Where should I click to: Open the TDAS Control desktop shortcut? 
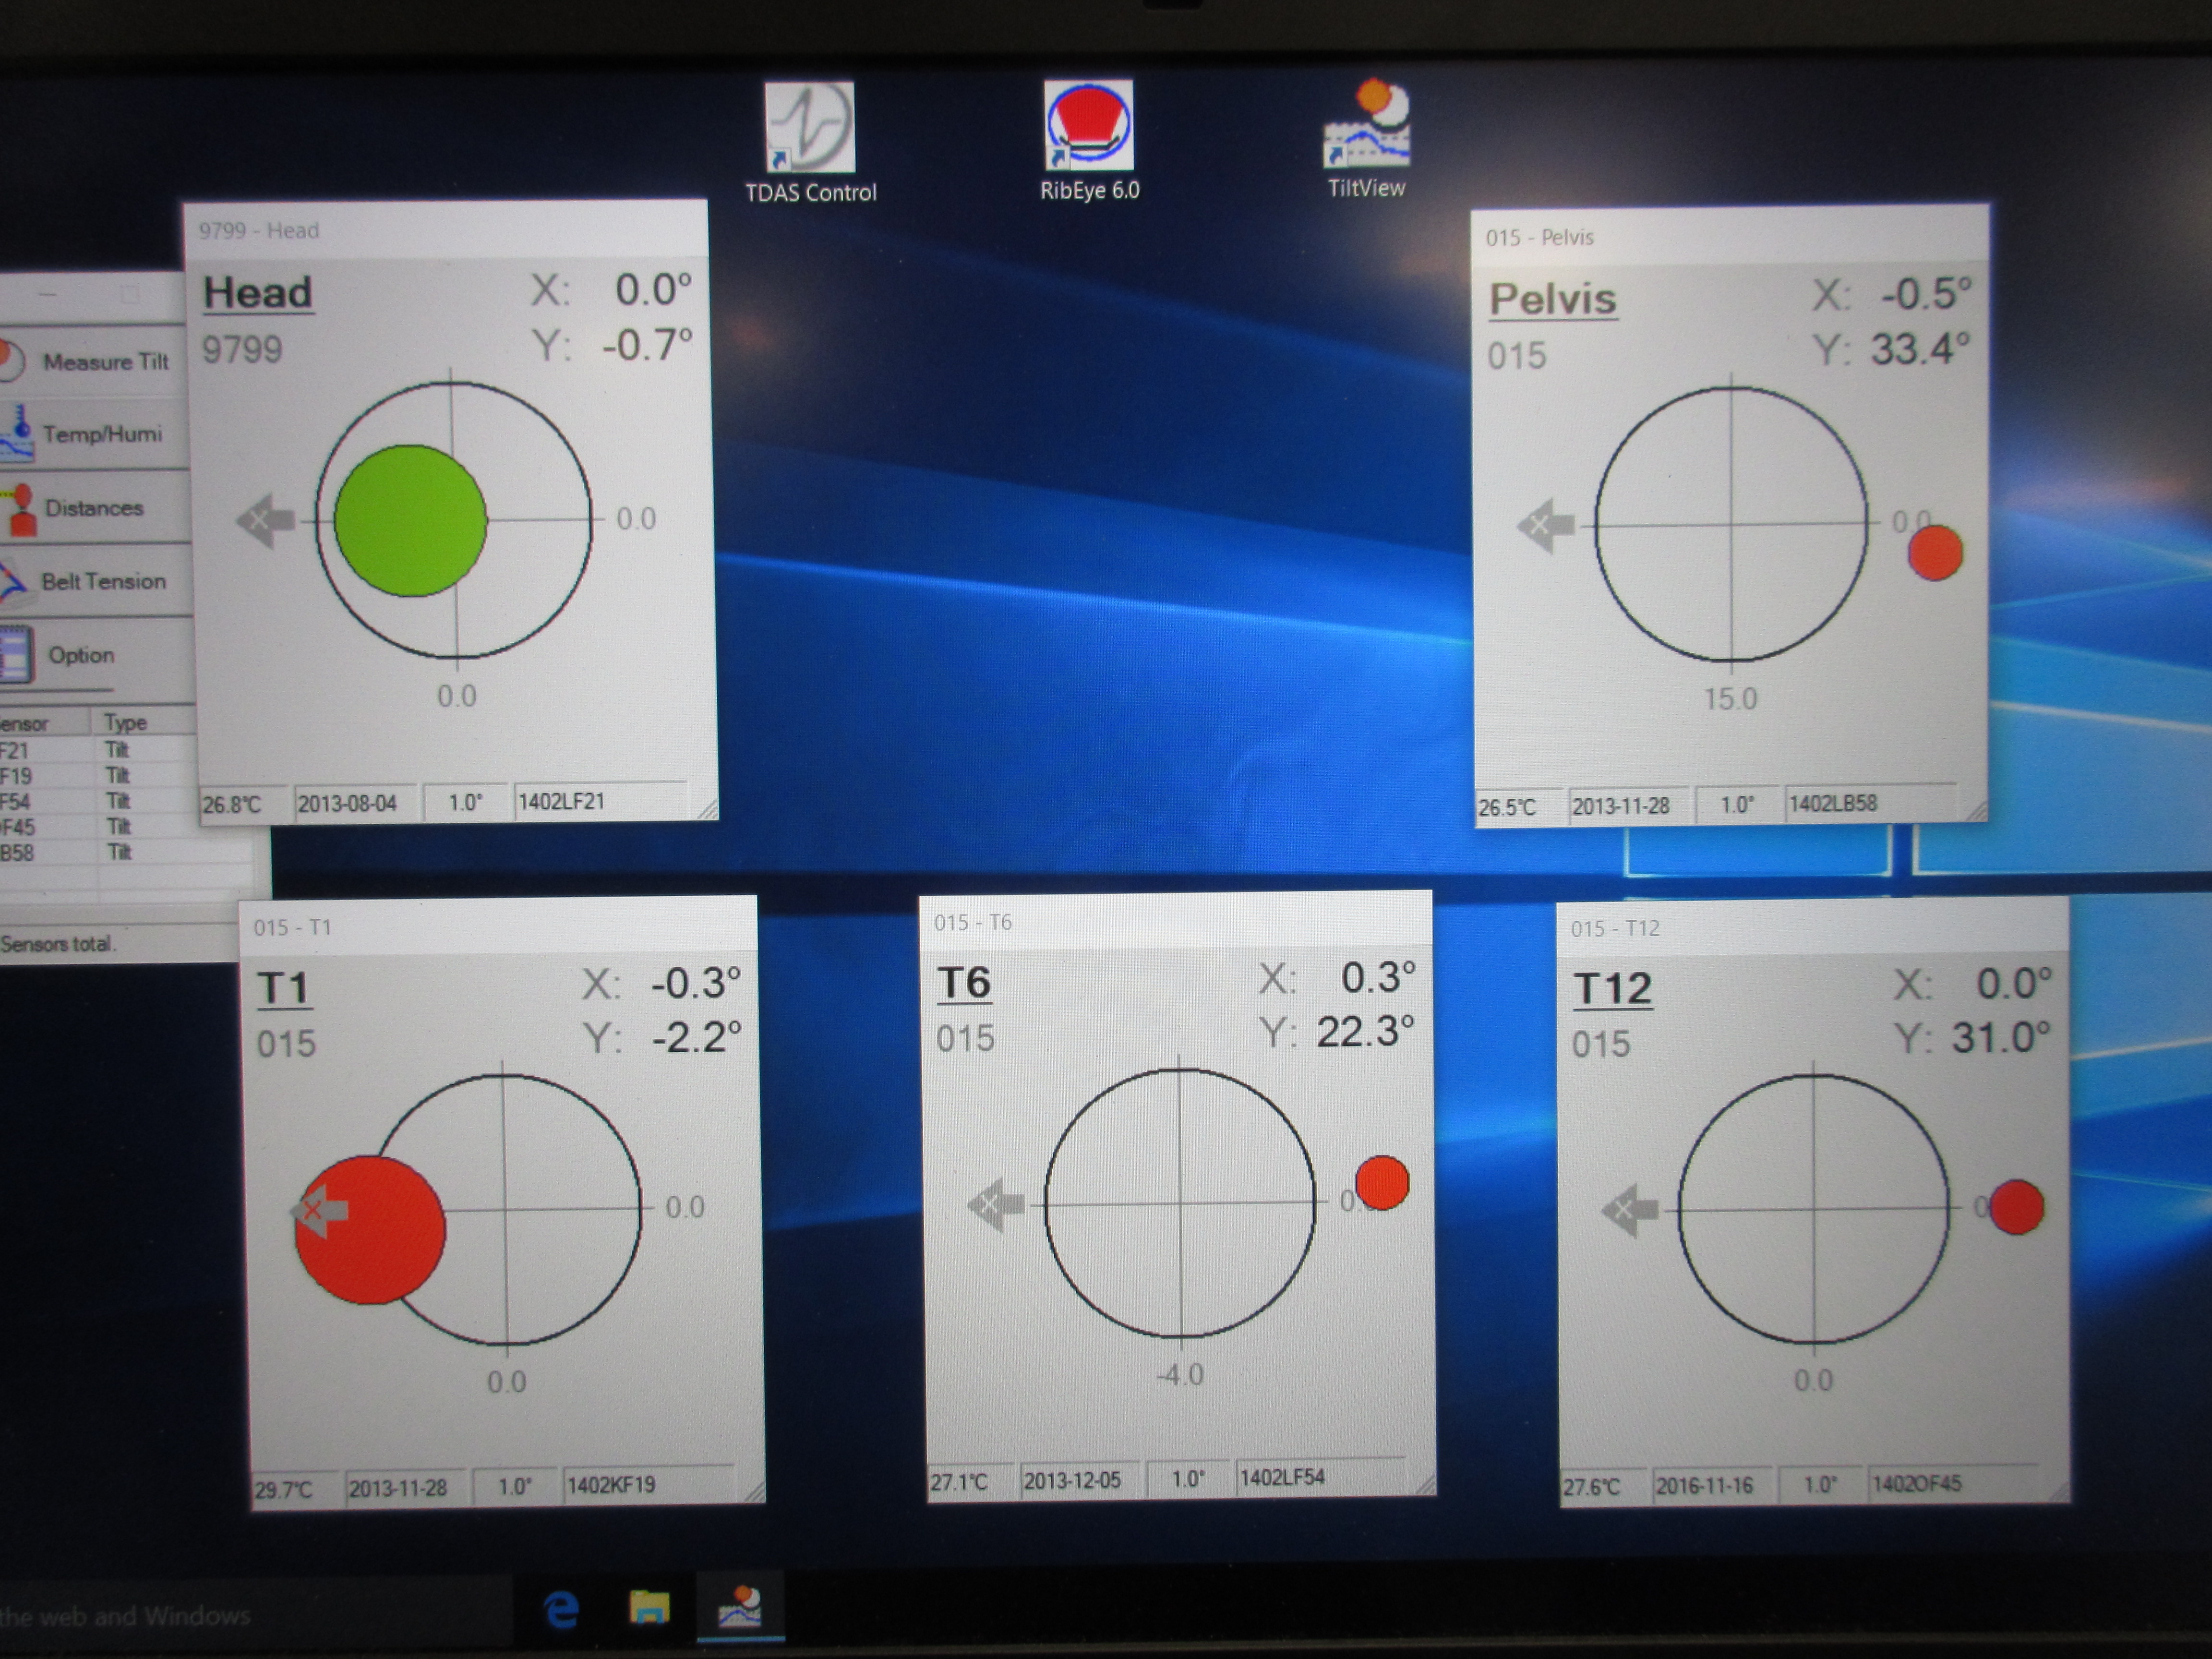(810, 143)
